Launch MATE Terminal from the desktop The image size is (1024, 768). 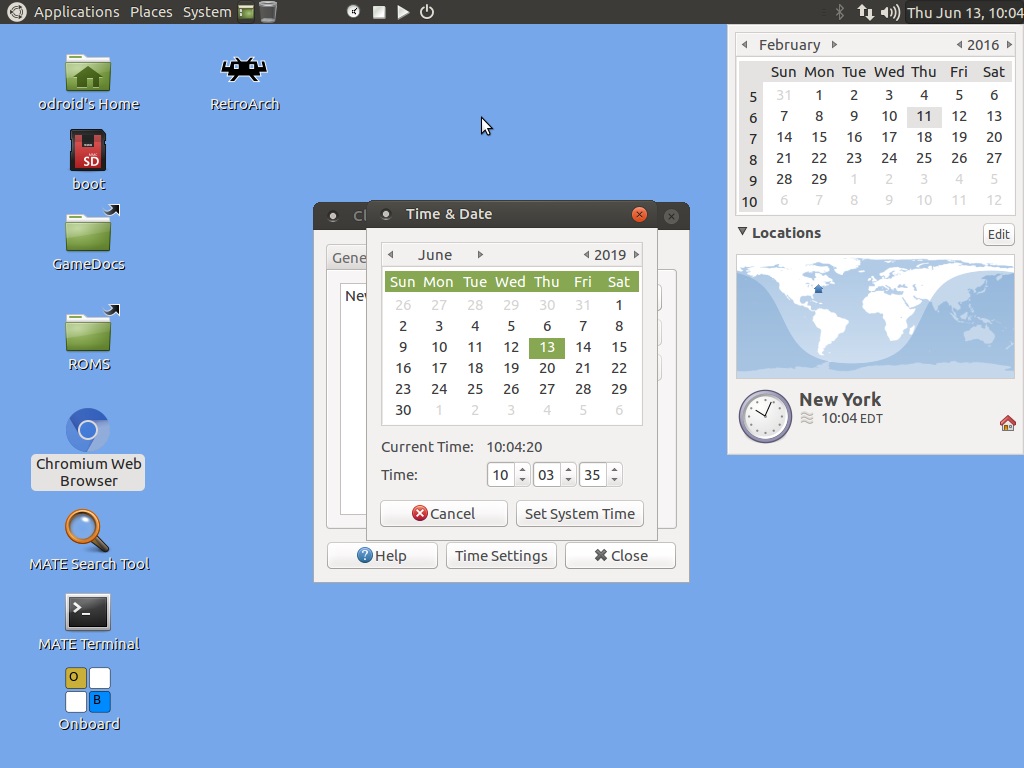point(88,612)
